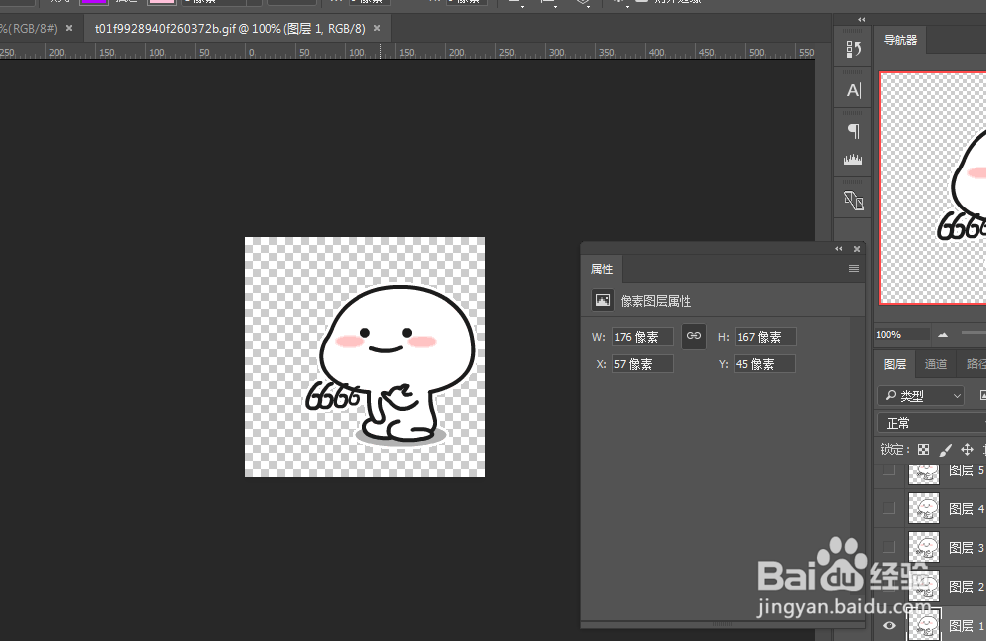The image size is (986, 641).
Task: Click the link width and height icon
Action: [694, 336]
